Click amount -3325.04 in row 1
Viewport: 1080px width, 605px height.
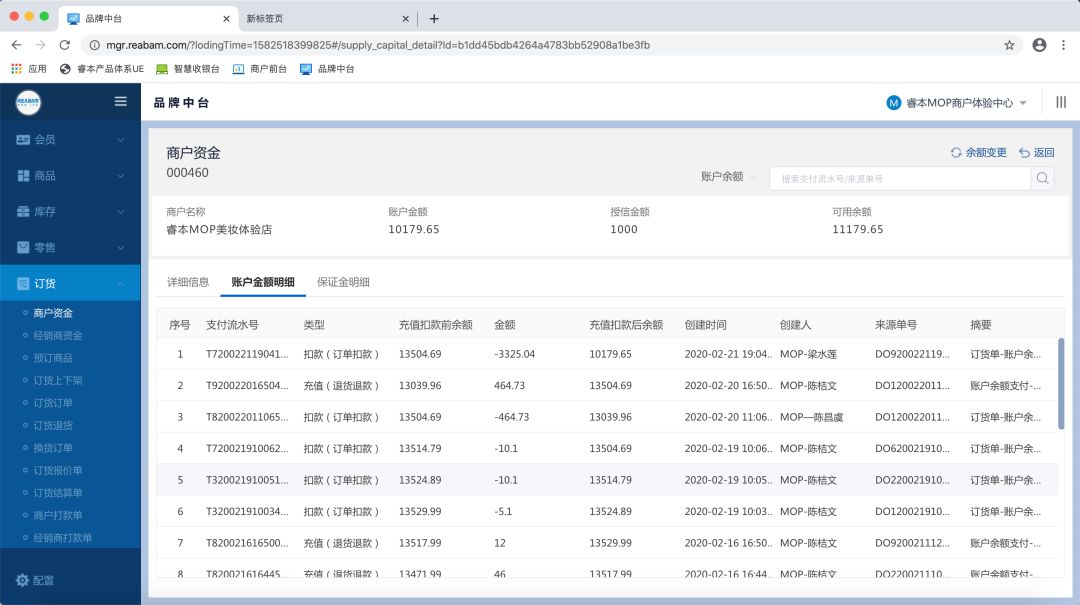515,354
